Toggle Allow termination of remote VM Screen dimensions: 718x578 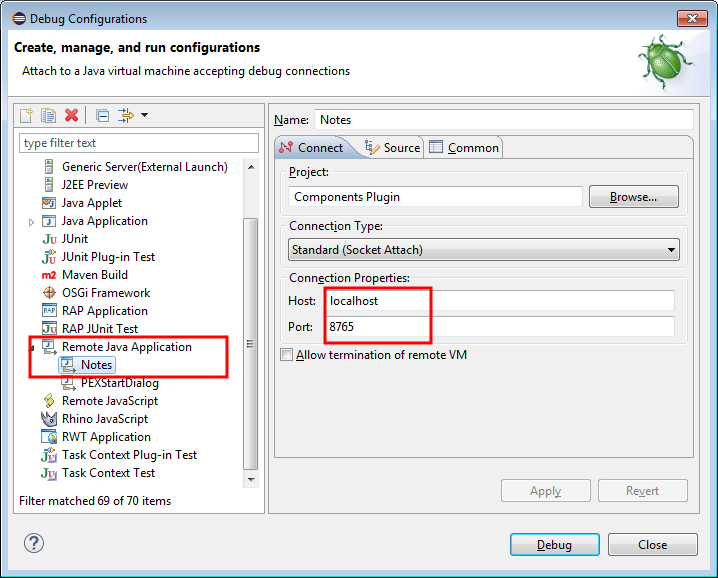[288, 355]
